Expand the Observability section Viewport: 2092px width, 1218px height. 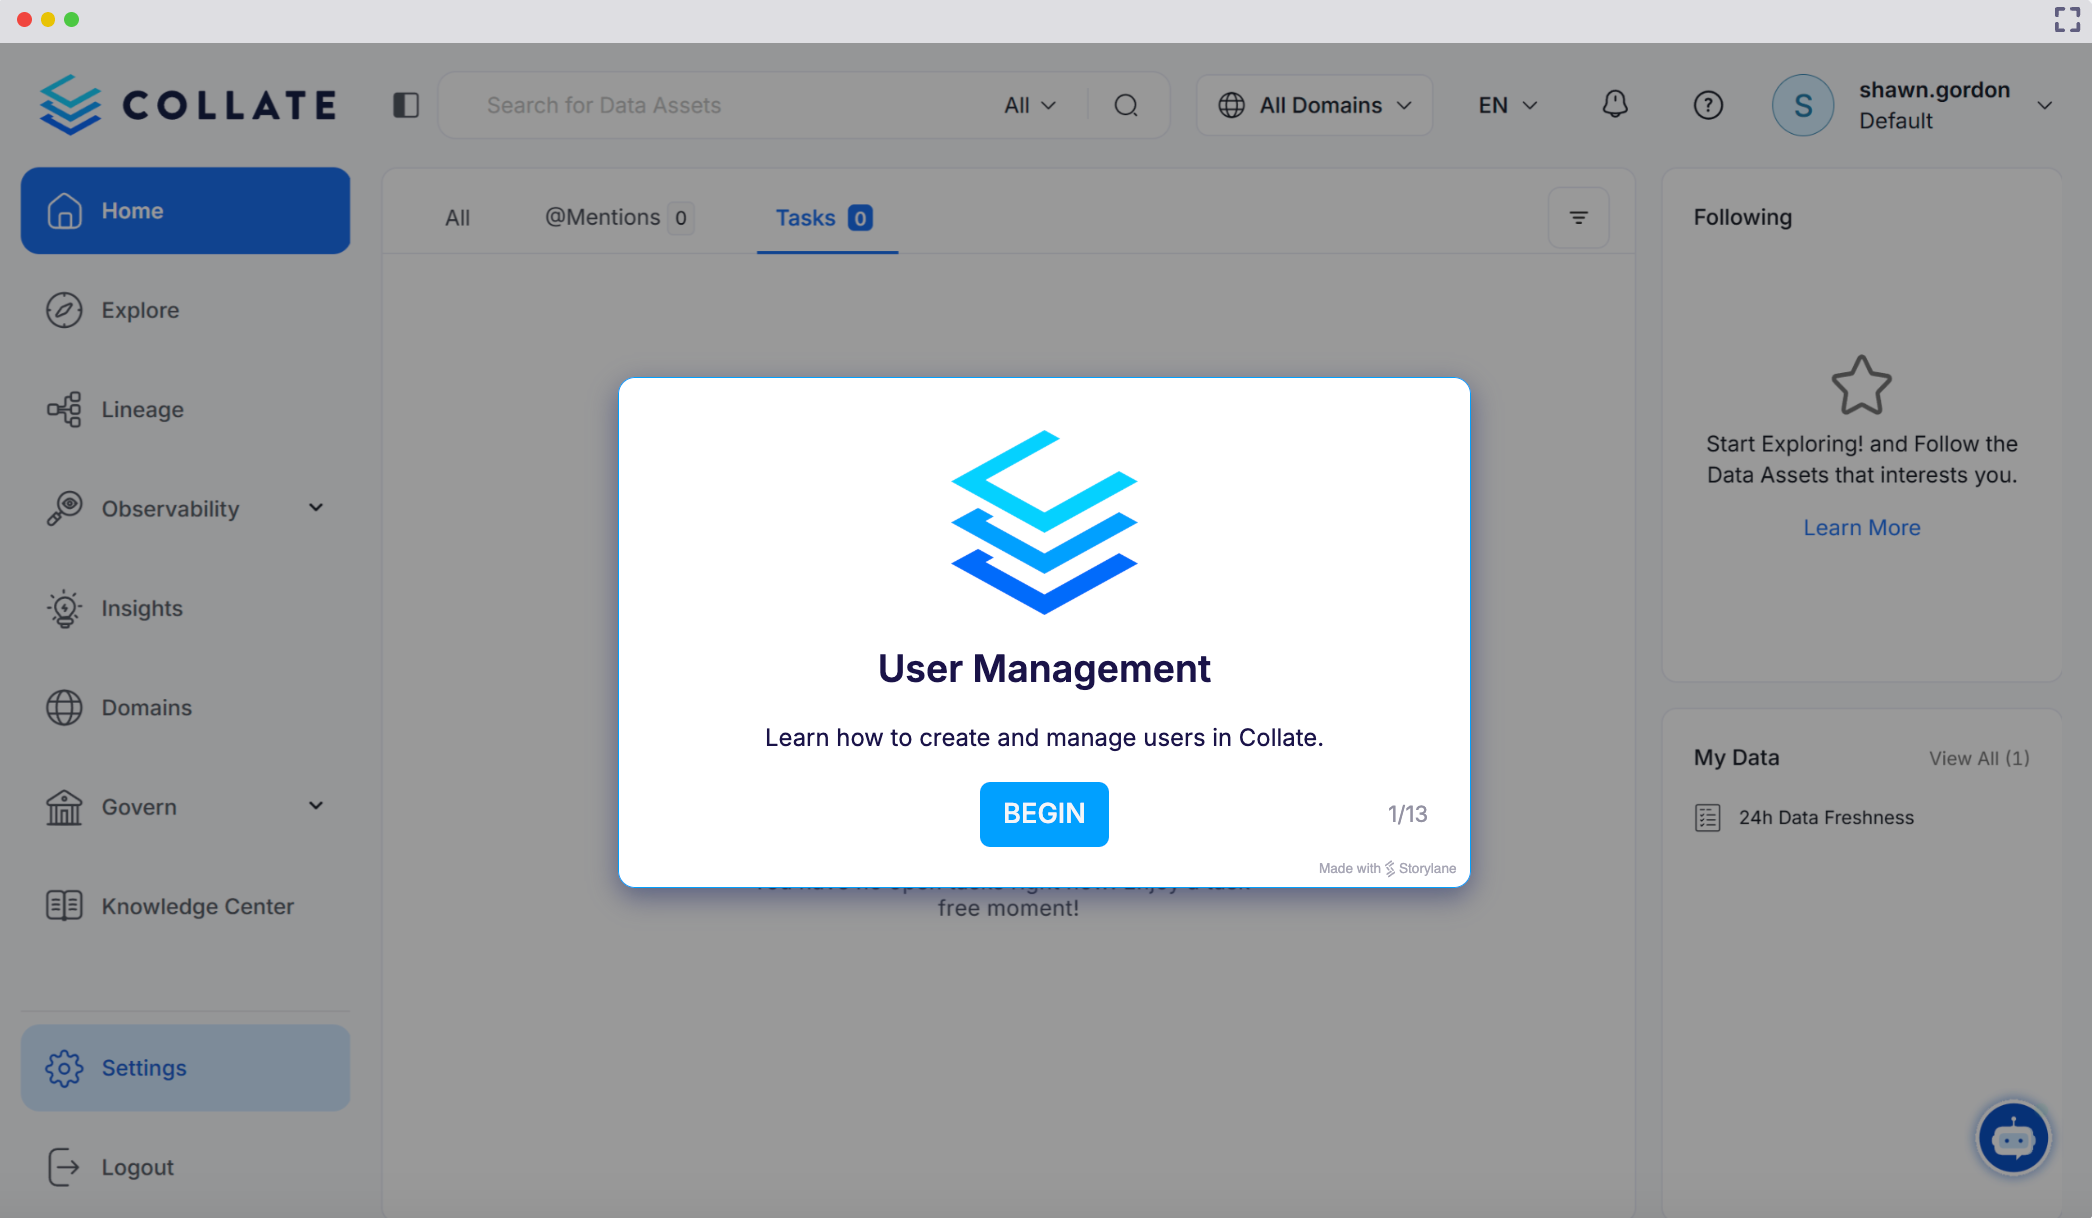(x=315, y=508)
